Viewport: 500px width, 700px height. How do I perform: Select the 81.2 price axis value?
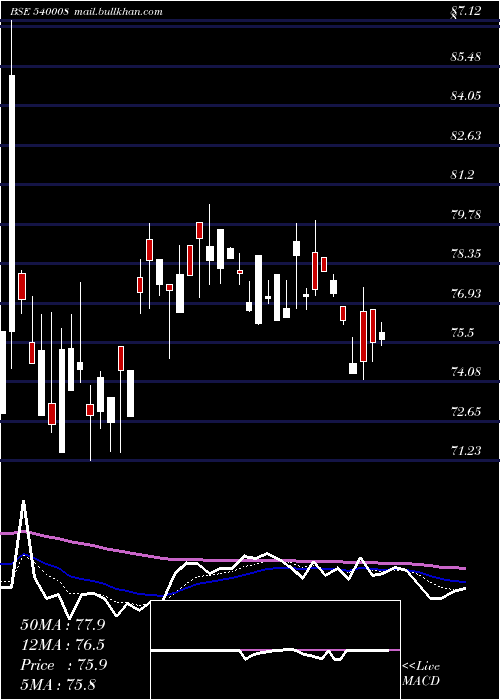click(462, 175)
